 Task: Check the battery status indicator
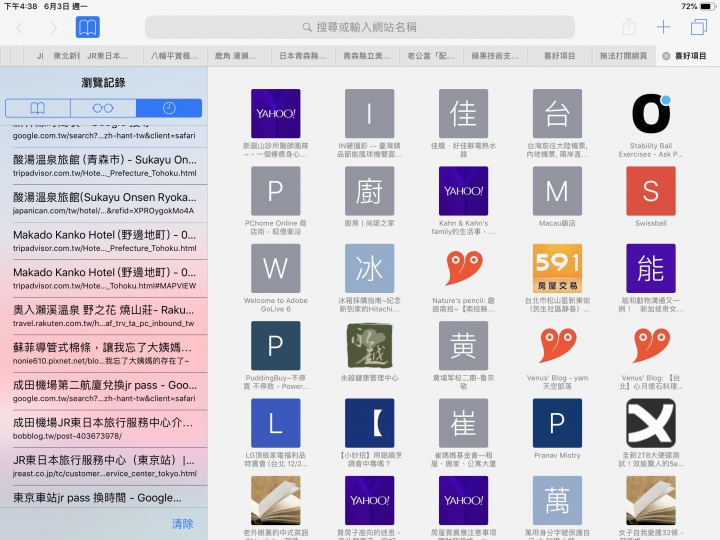coord(707,6)
